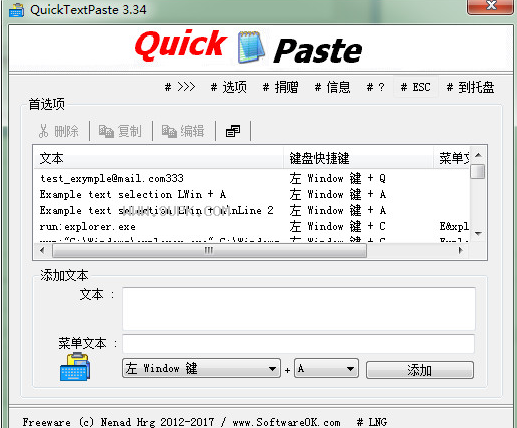Open the # 信息 info menu
This screenshot has width=517, height=428.
point(333,87)
